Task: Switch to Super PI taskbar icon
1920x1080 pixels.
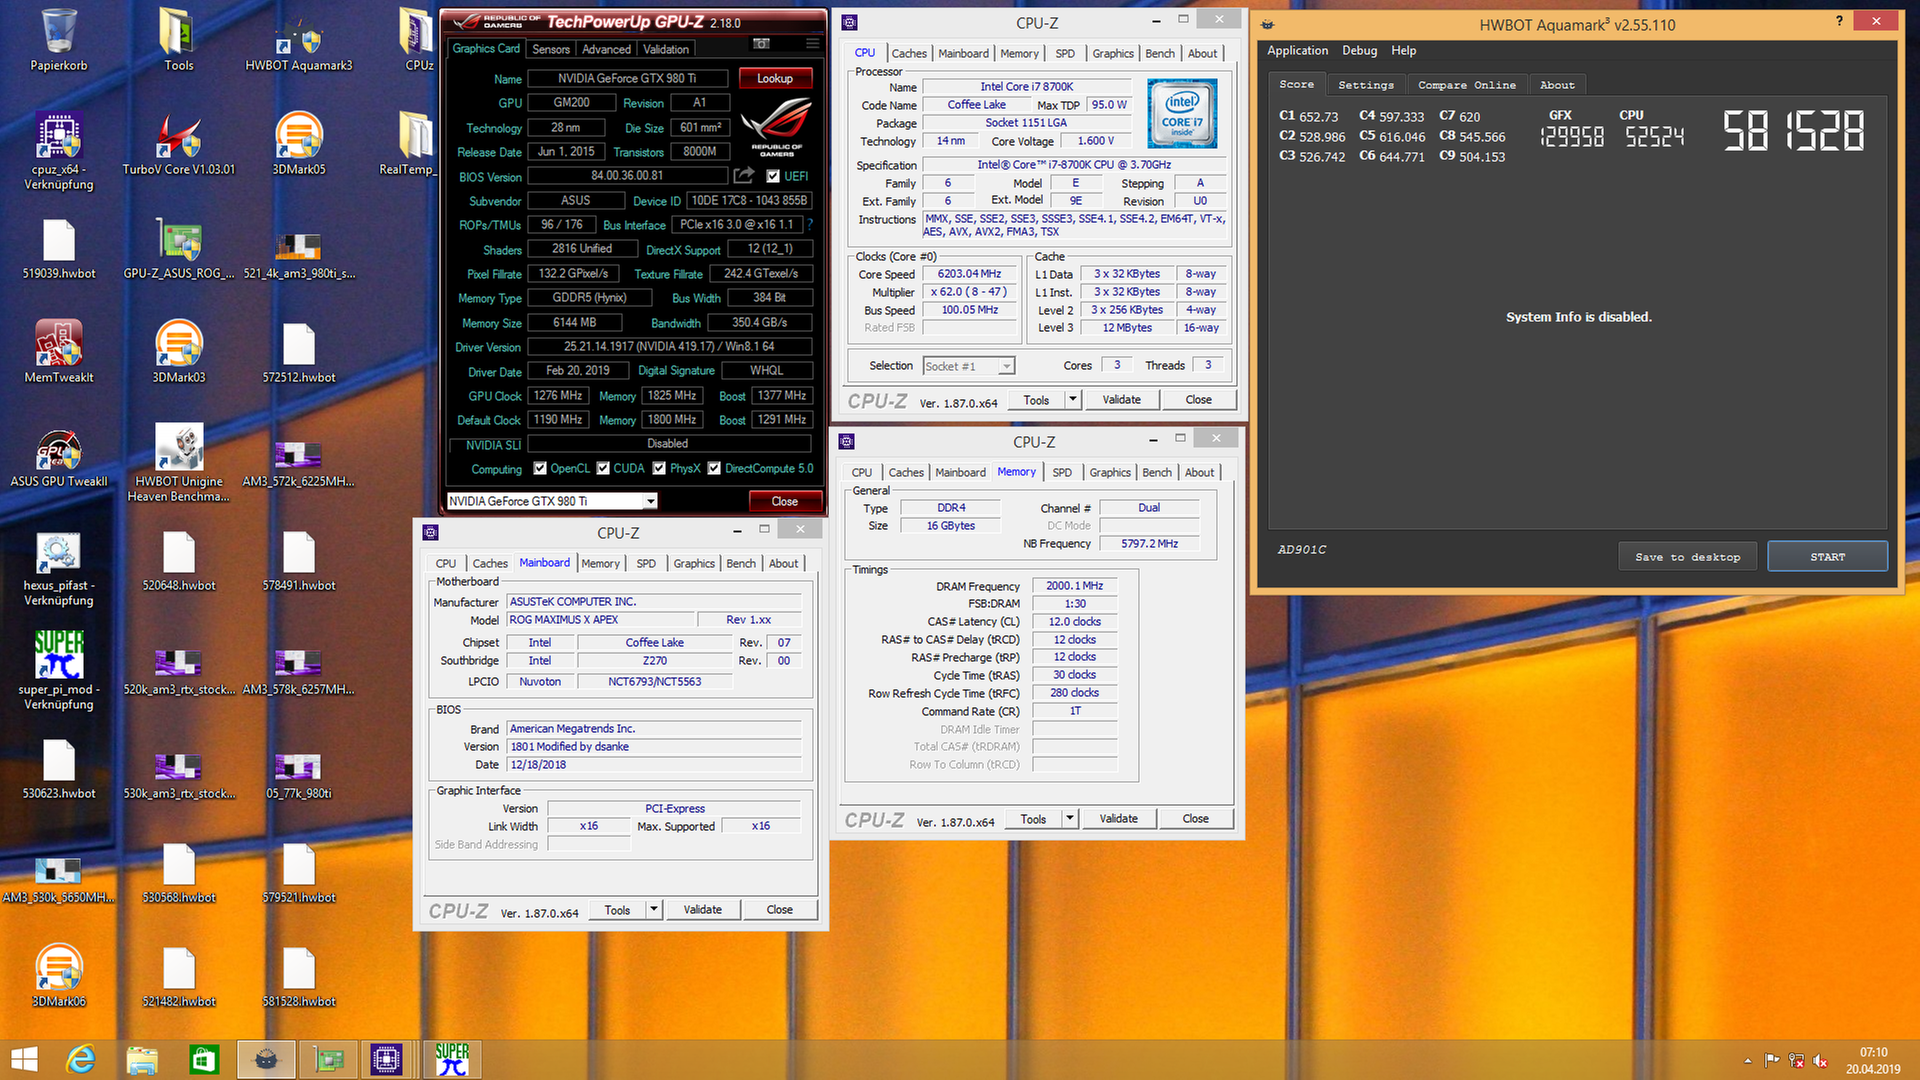Action: (x=452, y=1059)
